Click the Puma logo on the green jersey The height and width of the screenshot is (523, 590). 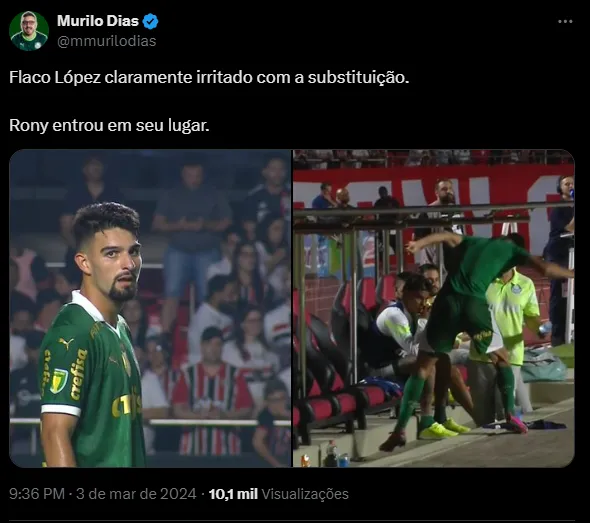[x=65, y=342]
